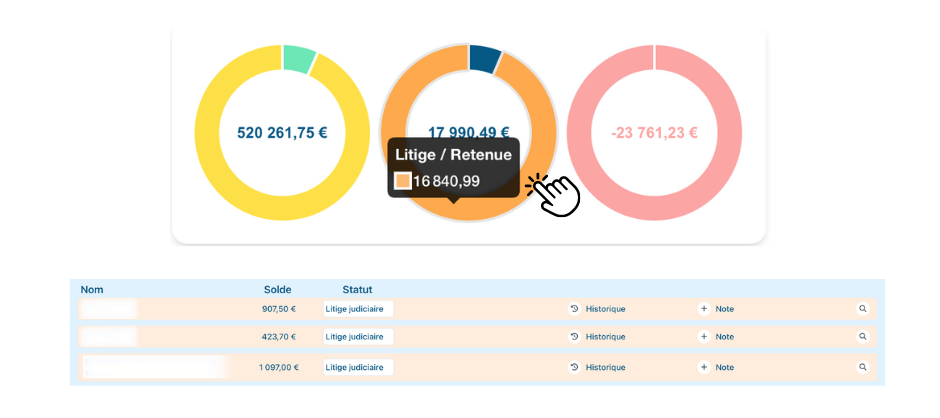The image size is (940, 418).
Task: Click the history clock icon in the 907,50 € row
Action: coord(574,309)
